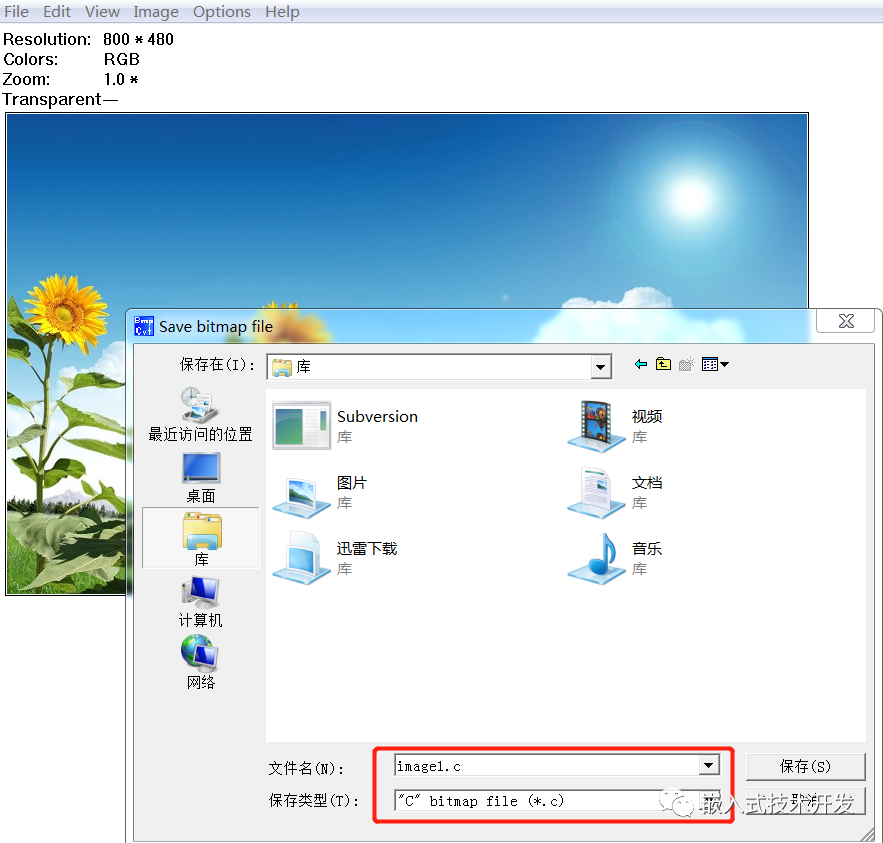Image resolution: width=883 pixels, height=843 pixels.
Task: Open the Subversion library
Action: (345, 425)
